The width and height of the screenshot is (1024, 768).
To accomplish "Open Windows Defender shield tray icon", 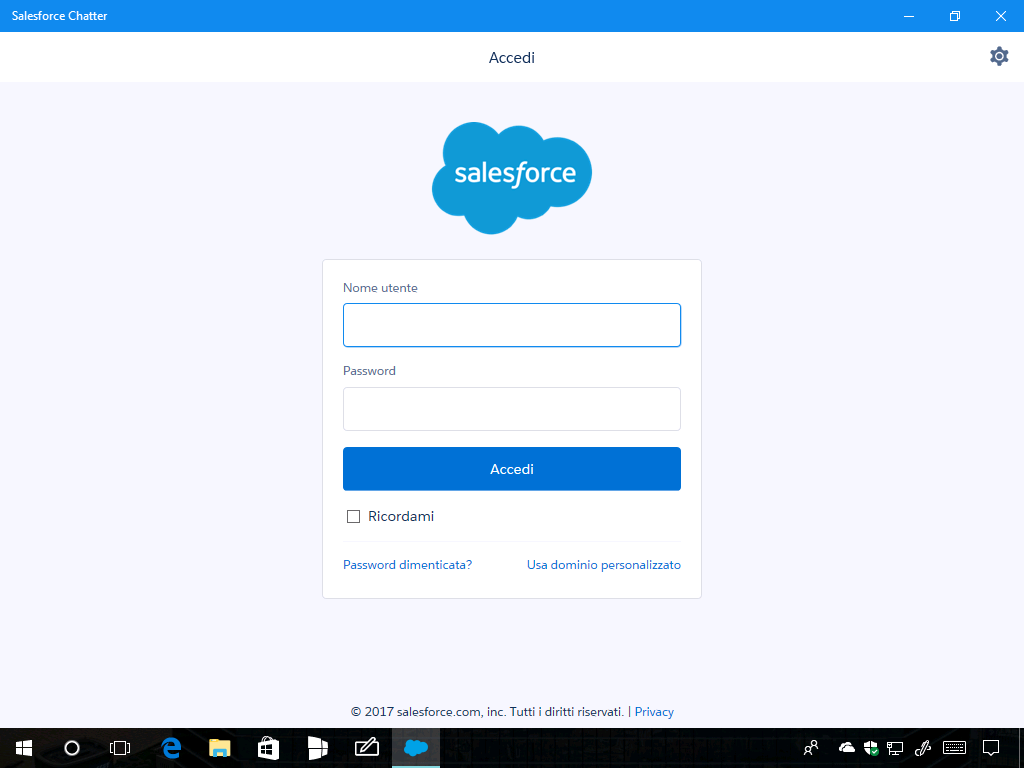I will coord(871,748).
